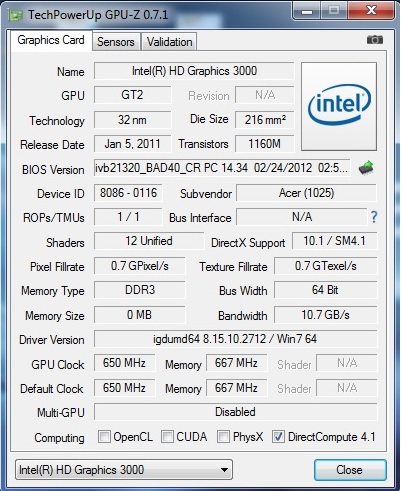Click the Default Clock field 650 MHz
The width and height of the screenshot is (402, 491).
[124, 388]
